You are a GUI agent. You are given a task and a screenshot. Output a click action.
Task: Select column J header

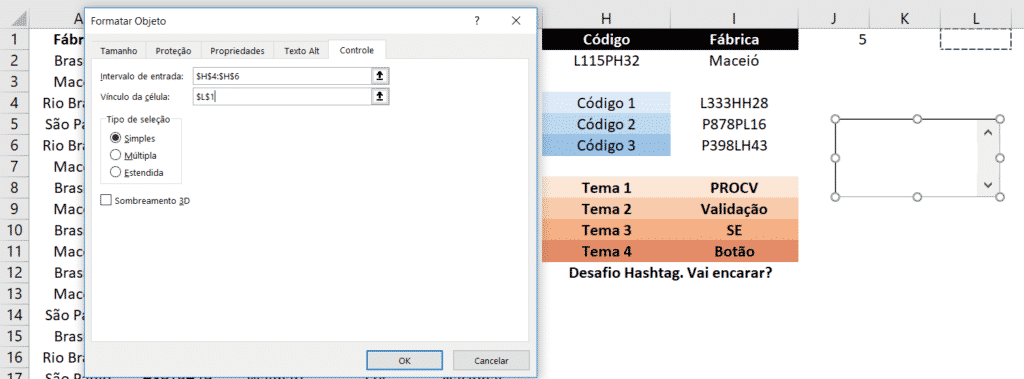(834, 19)
